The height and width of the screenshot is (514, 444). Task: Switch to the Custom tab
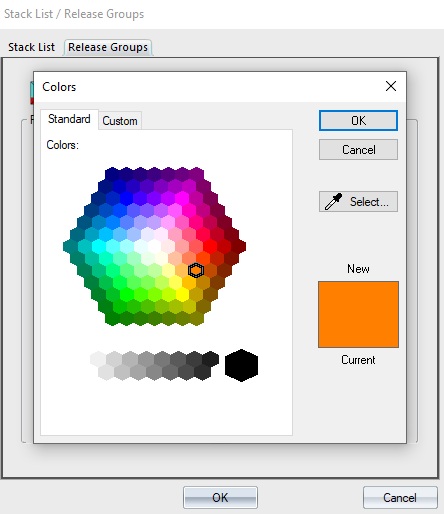120,121
